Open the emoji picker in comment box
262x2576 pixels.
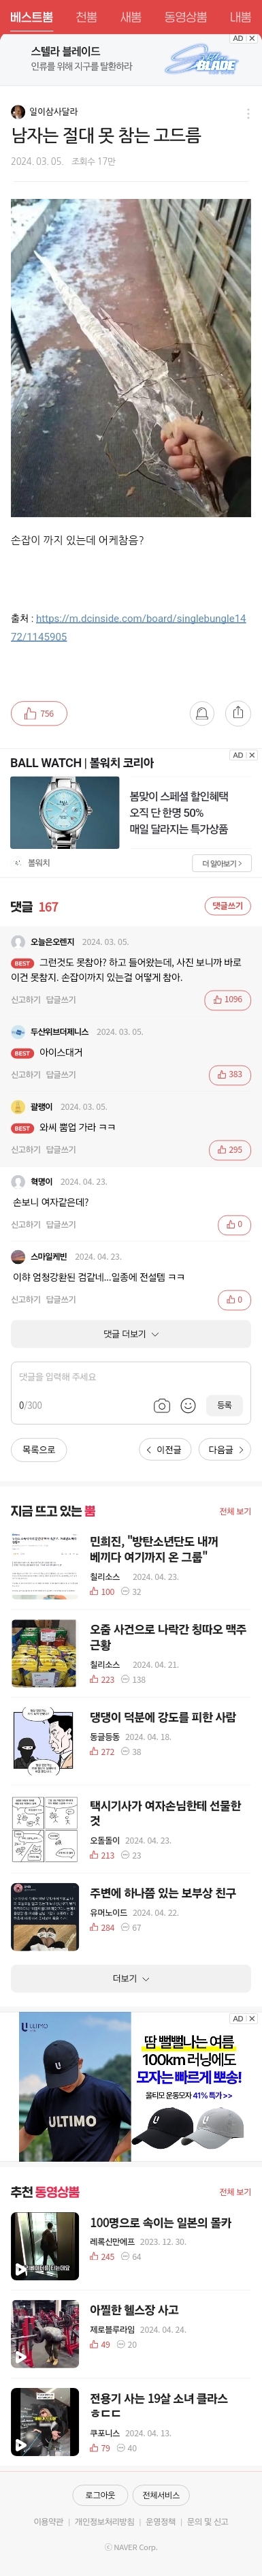pos(188,1405)
